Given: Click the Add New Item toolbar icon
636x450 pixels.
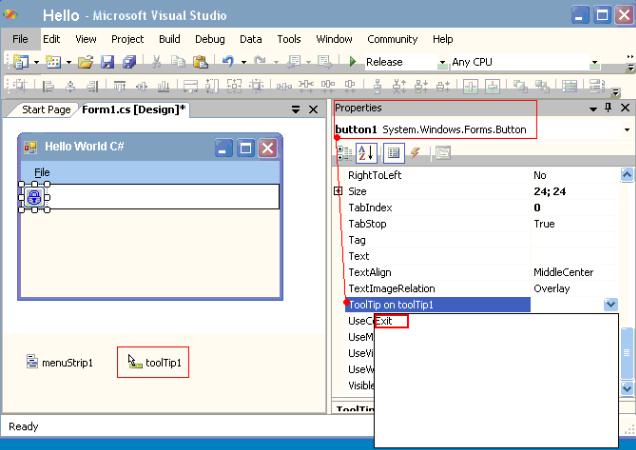Looking at the screenshot, I should [x=53, y=62].
